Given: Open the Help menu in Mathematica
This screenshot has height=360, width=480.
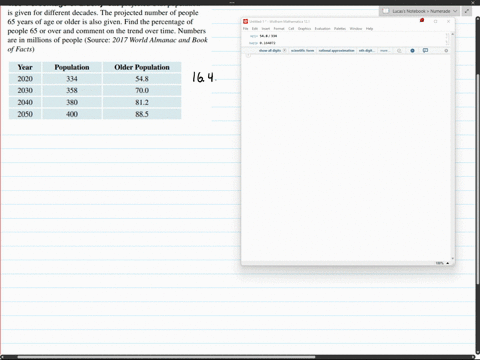Looking at the screenshot, I should coord(369,29).
